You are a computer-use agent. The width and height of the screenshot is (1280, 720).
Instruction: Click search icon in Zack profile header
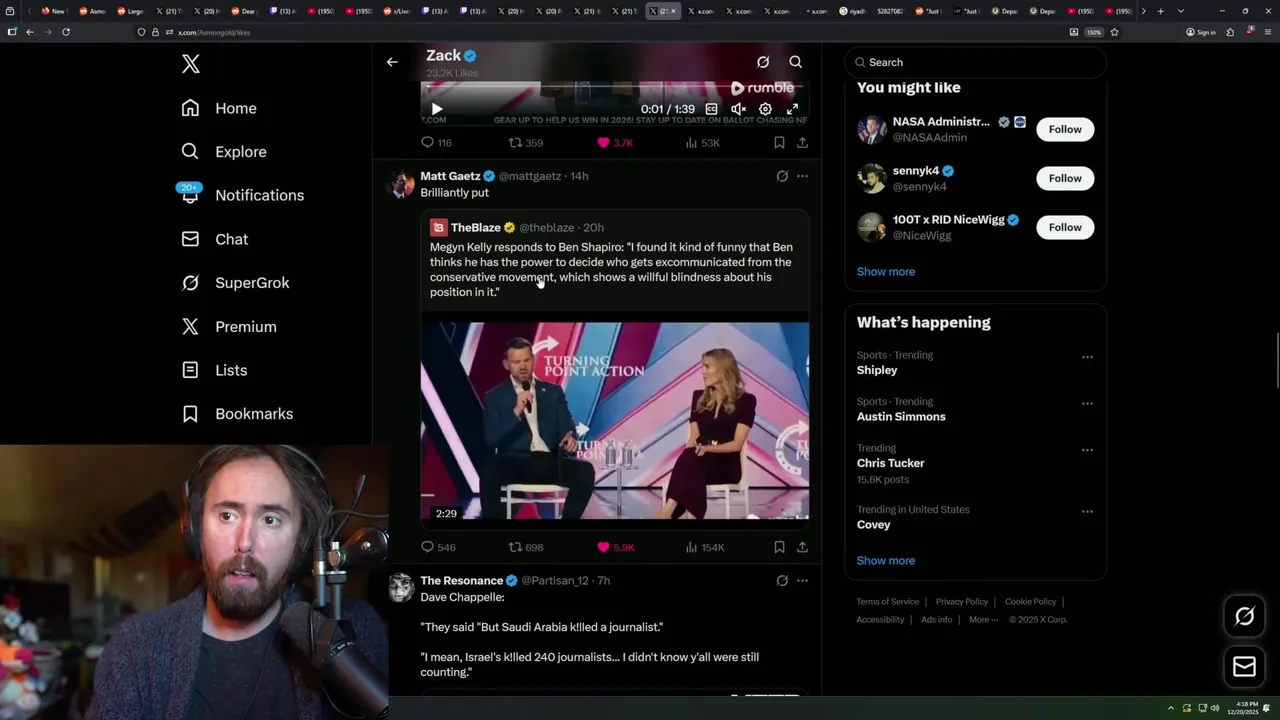796,62
